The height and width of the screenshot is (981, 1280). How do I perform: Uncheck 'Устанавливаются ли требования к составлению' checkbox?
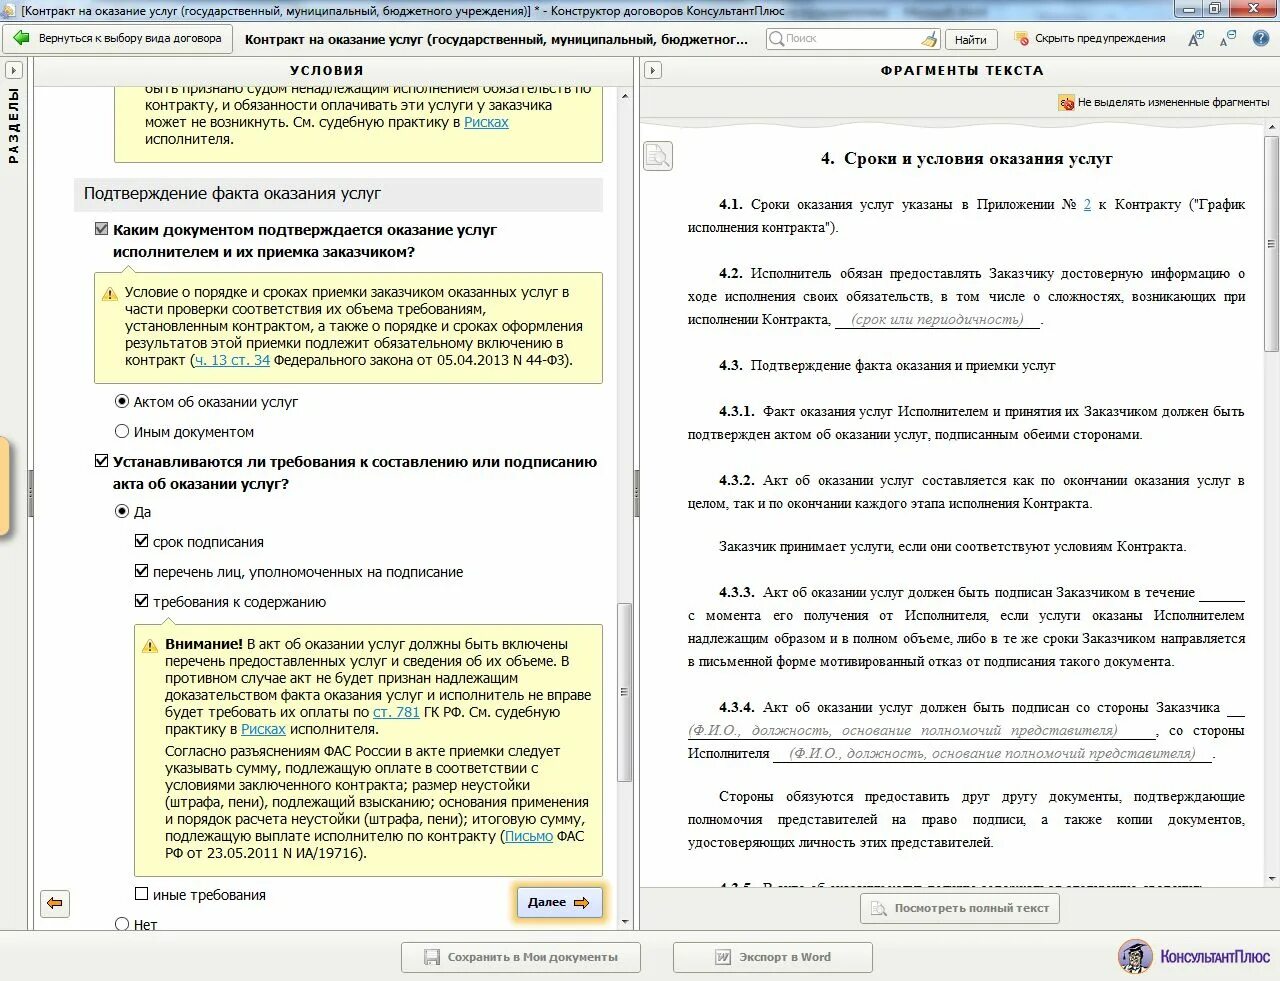click(101, 461)
